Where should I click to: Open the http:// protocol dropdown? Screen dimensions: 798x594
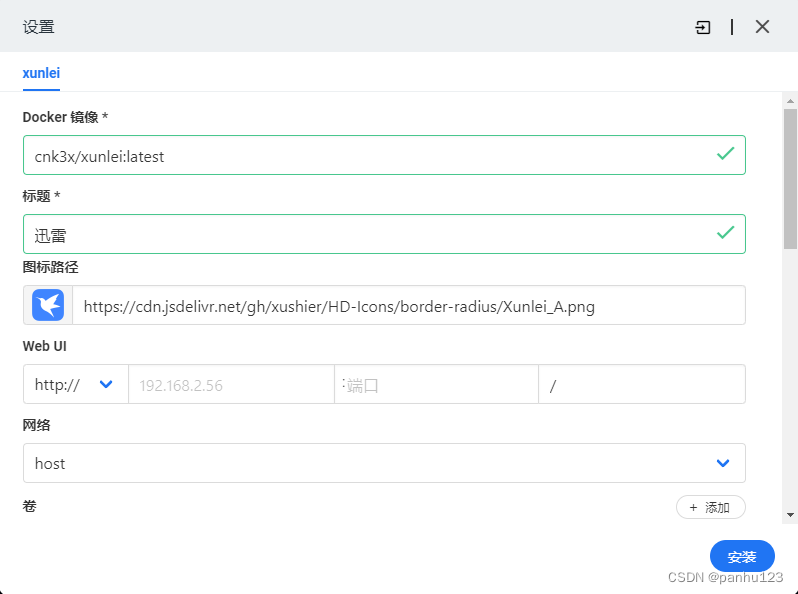click(75, 384)
